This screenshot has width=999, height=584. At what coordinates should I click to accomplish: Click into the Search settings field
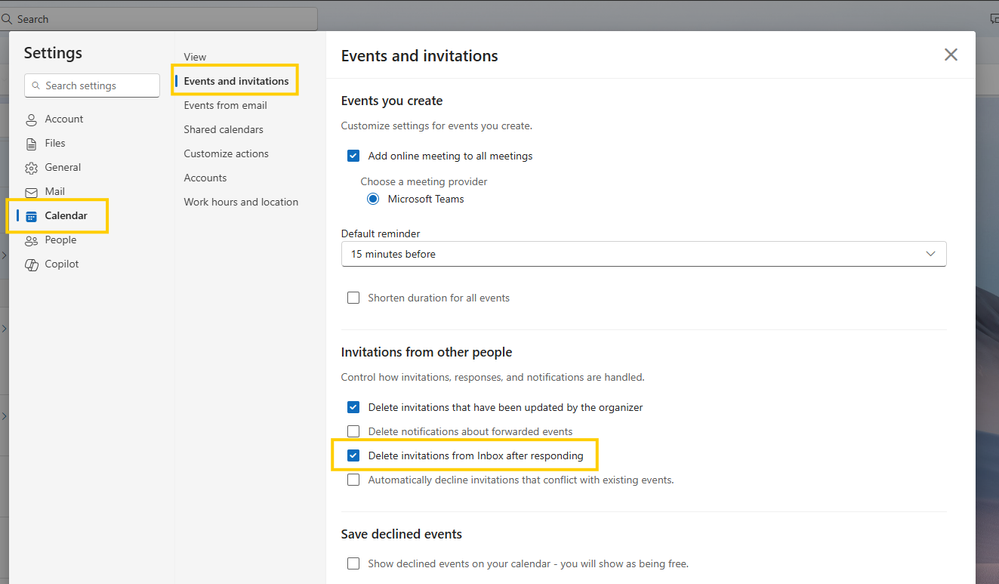[x=92, y=85]
